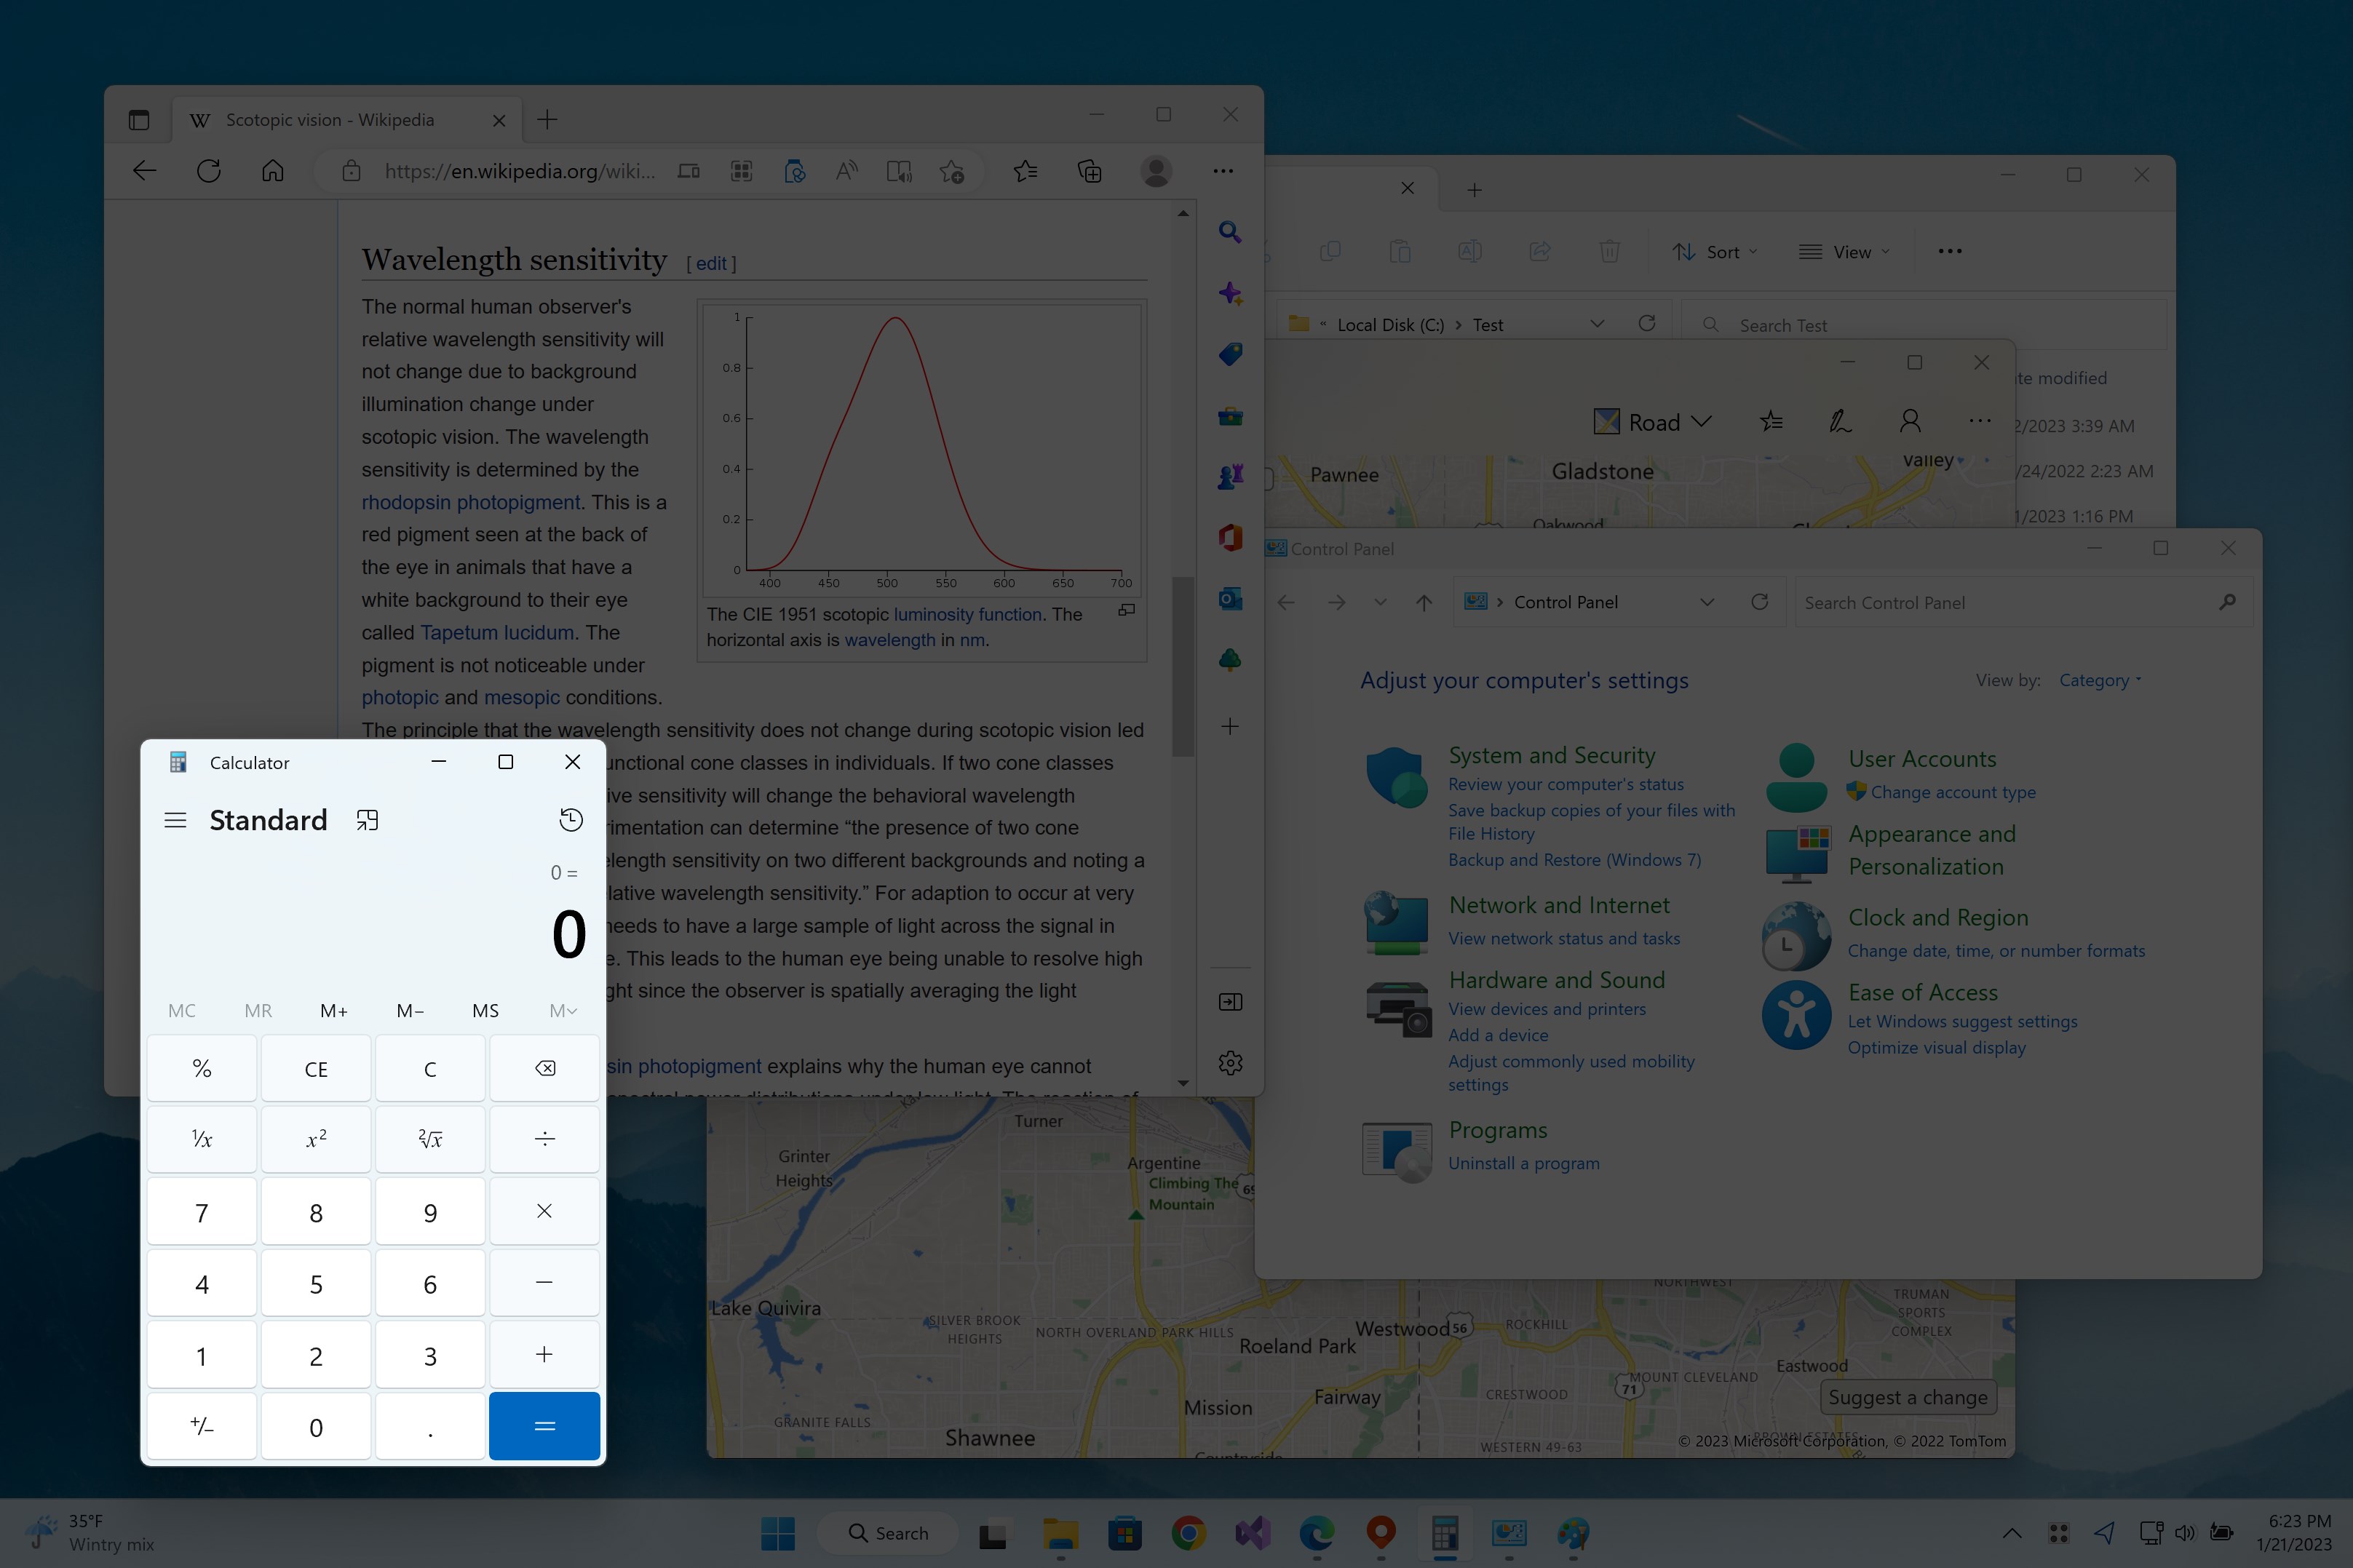Open the System and Security link
The height and width of the screenshot is (1568, 2353).
coord(1551,755)
